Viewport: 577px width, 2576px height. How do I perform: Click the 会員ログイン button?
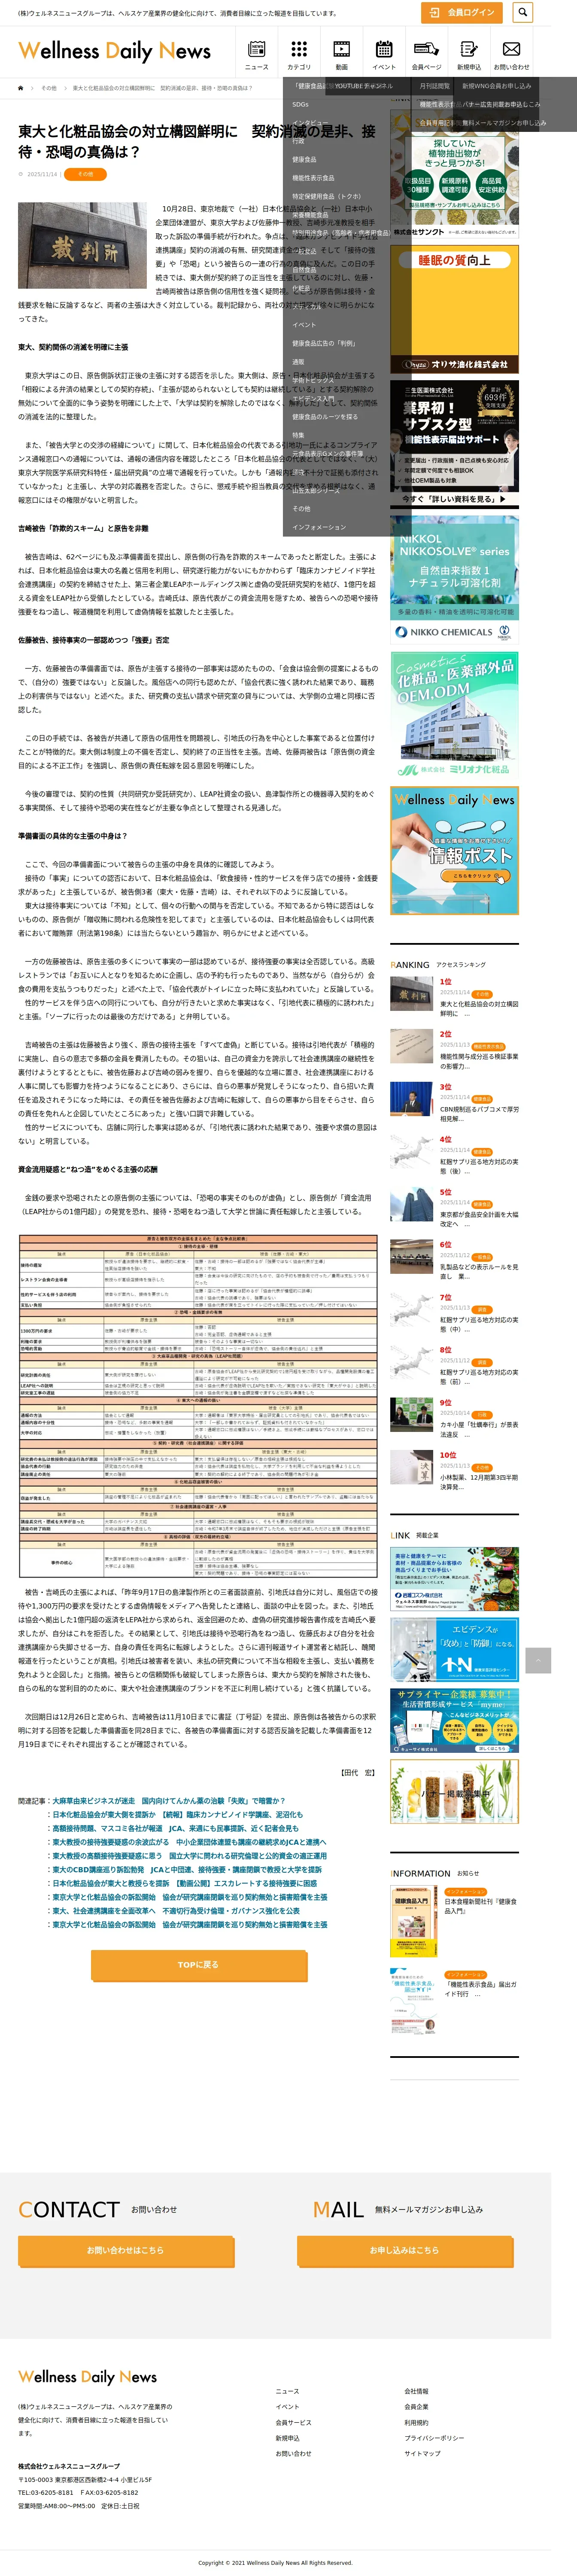(461, 12)
